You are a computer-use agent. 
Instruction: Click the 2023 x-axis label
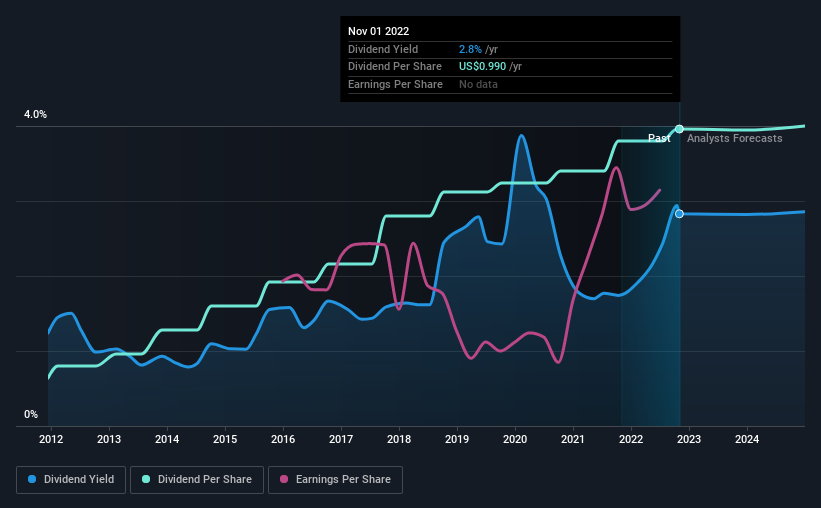coord(689,439)
